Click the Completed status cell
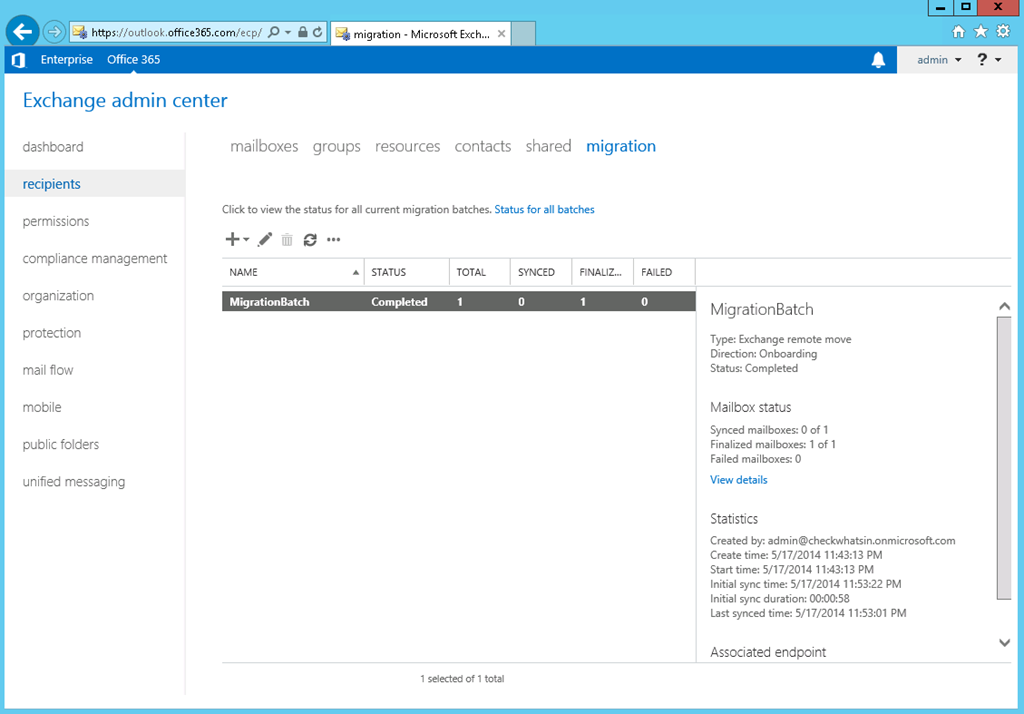Viewport: 1024px width, 714px height. 399,302
